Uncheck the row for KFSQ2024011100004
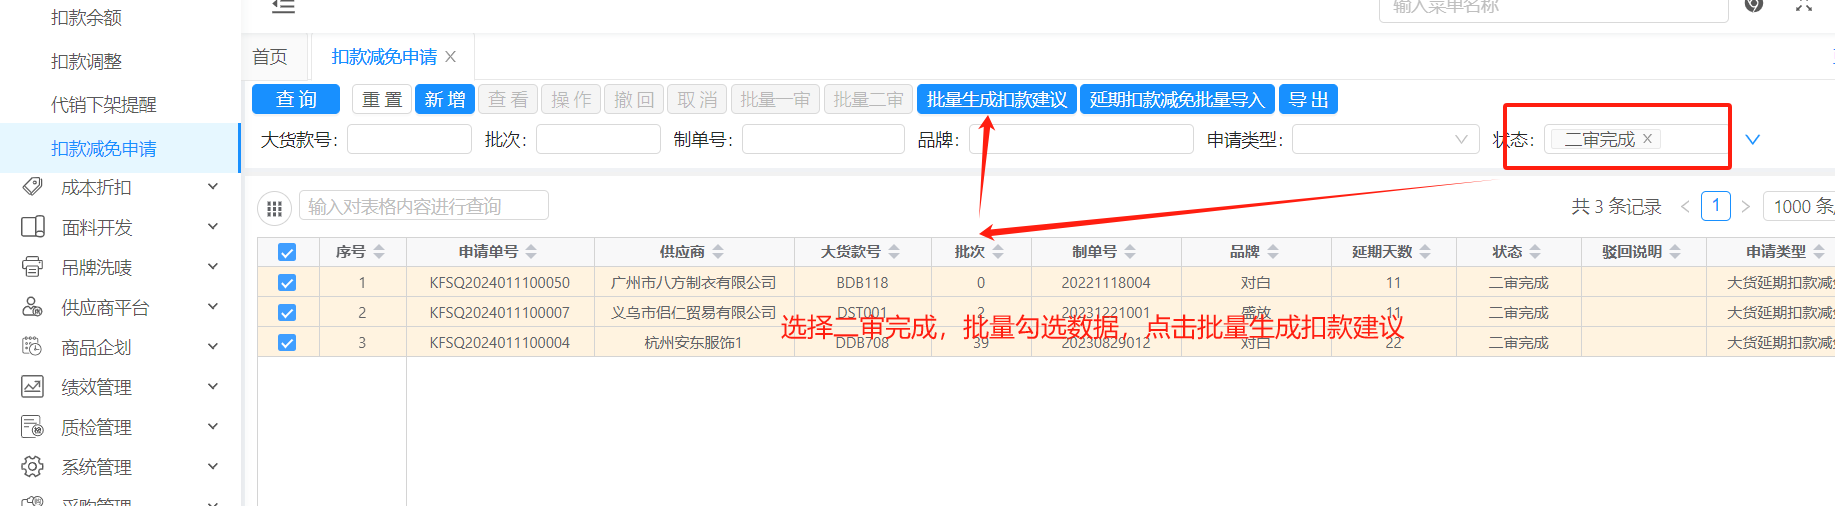The image size is (1835, 506). point(287,343)
